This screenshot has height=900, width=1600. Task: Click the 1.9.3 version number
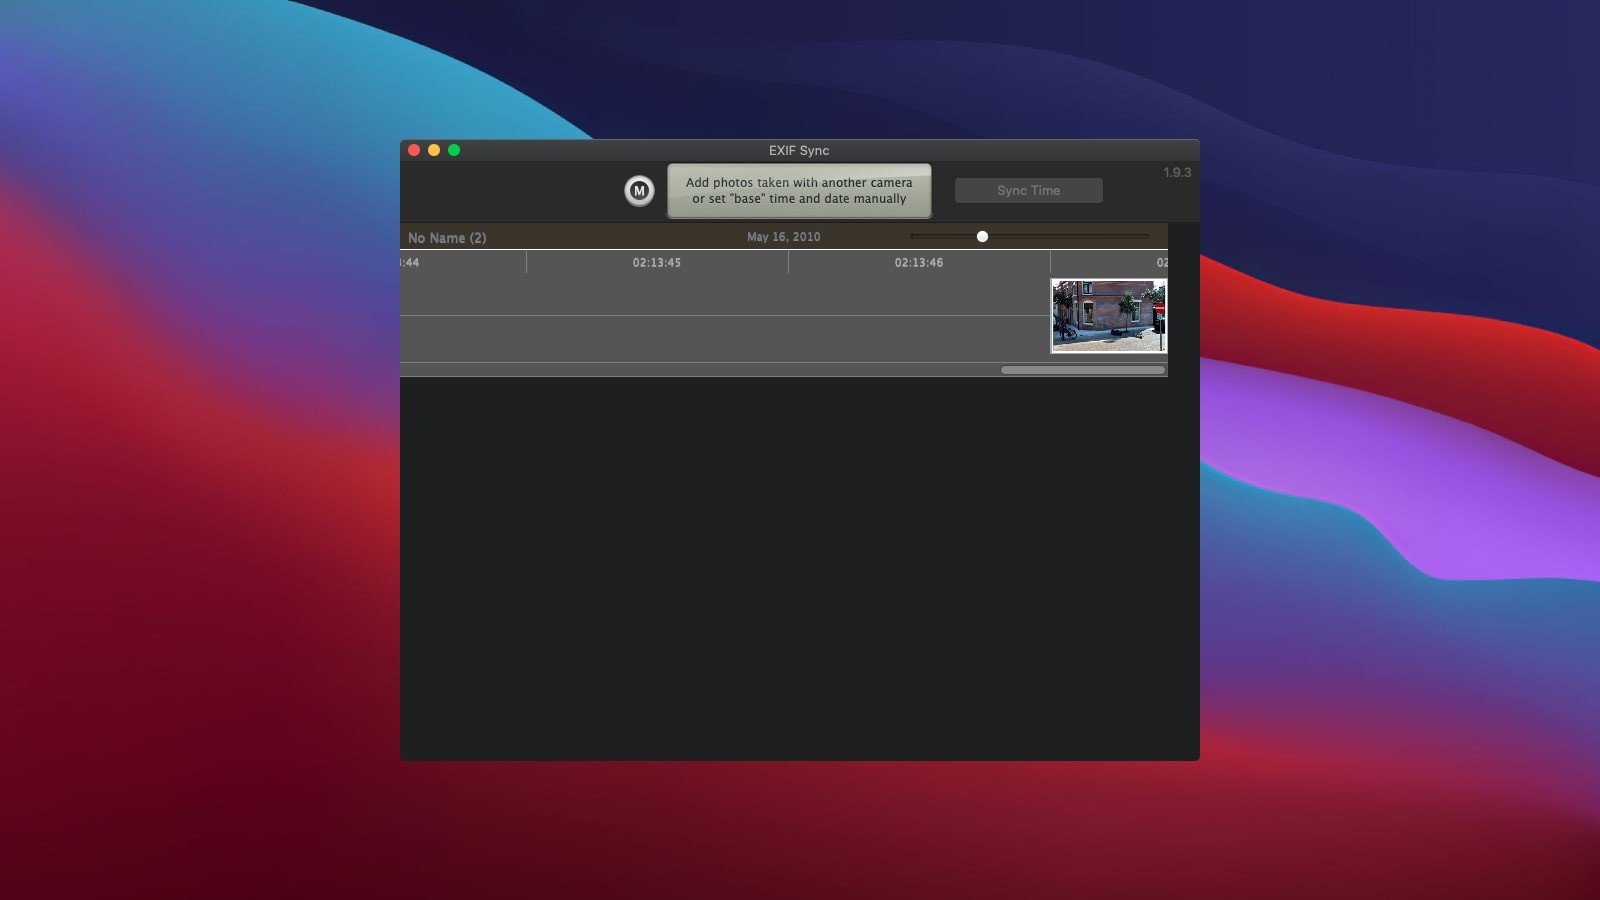(1176, 172)
